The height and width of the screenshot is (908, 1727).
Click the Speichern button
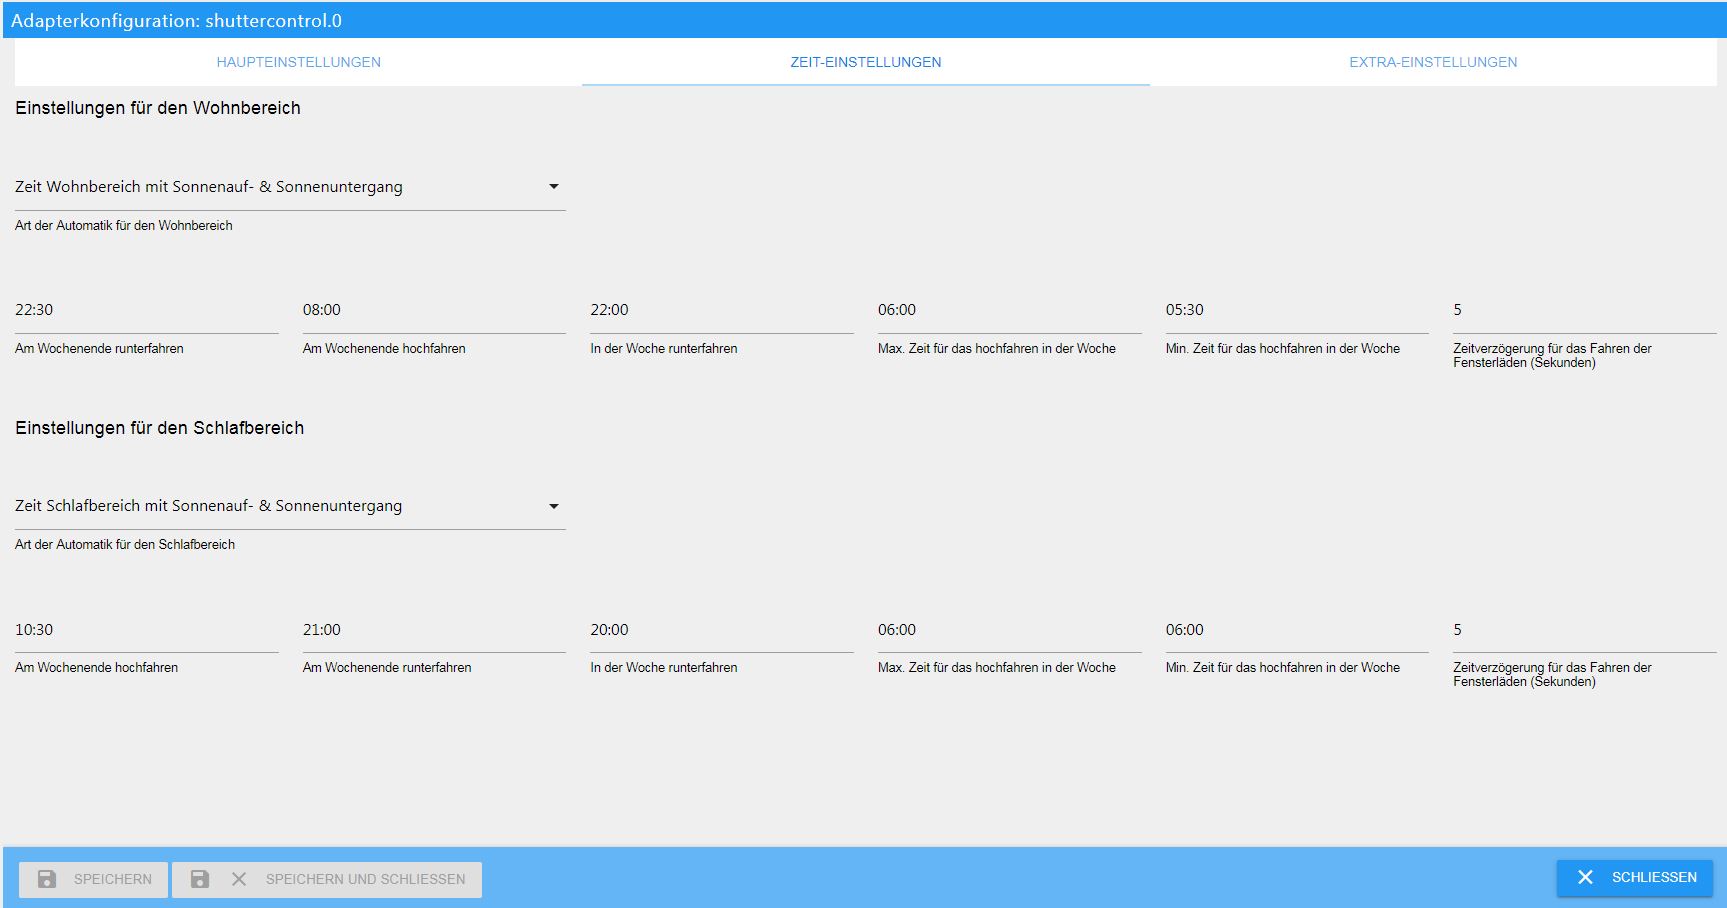tap(94, 880)
